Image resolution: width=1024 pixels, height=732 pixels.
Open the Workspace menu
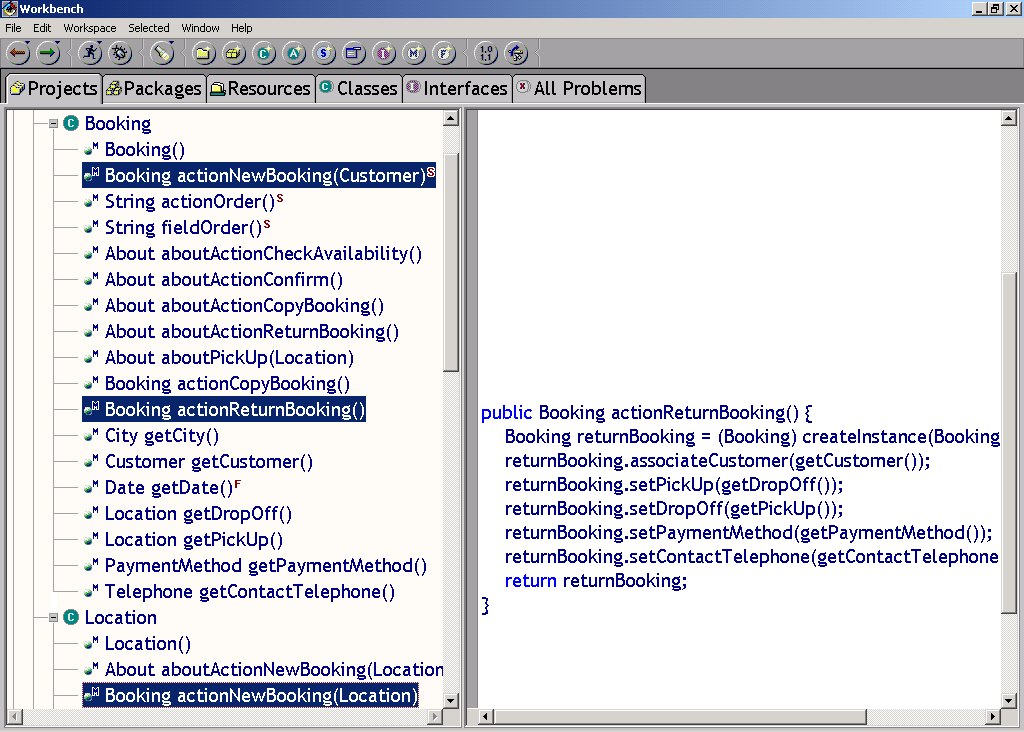89,28
